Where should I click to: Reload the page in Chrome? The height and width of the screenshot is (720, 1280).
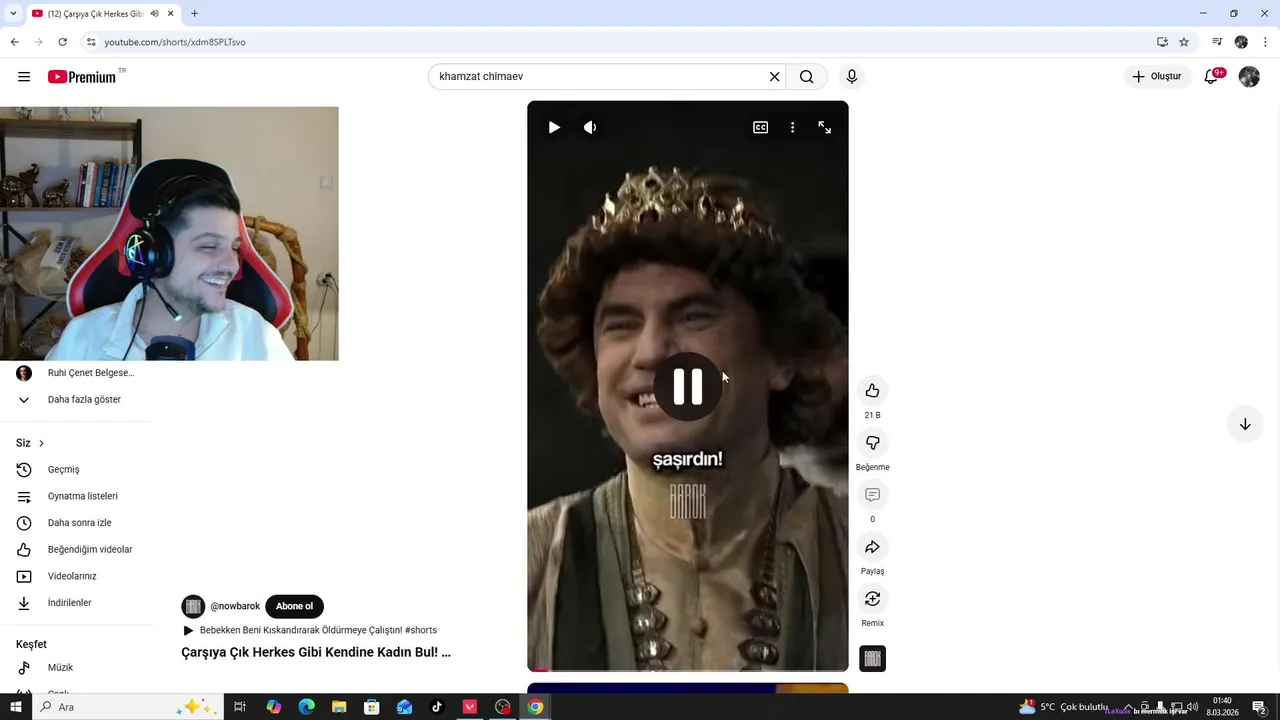(62, 42)
